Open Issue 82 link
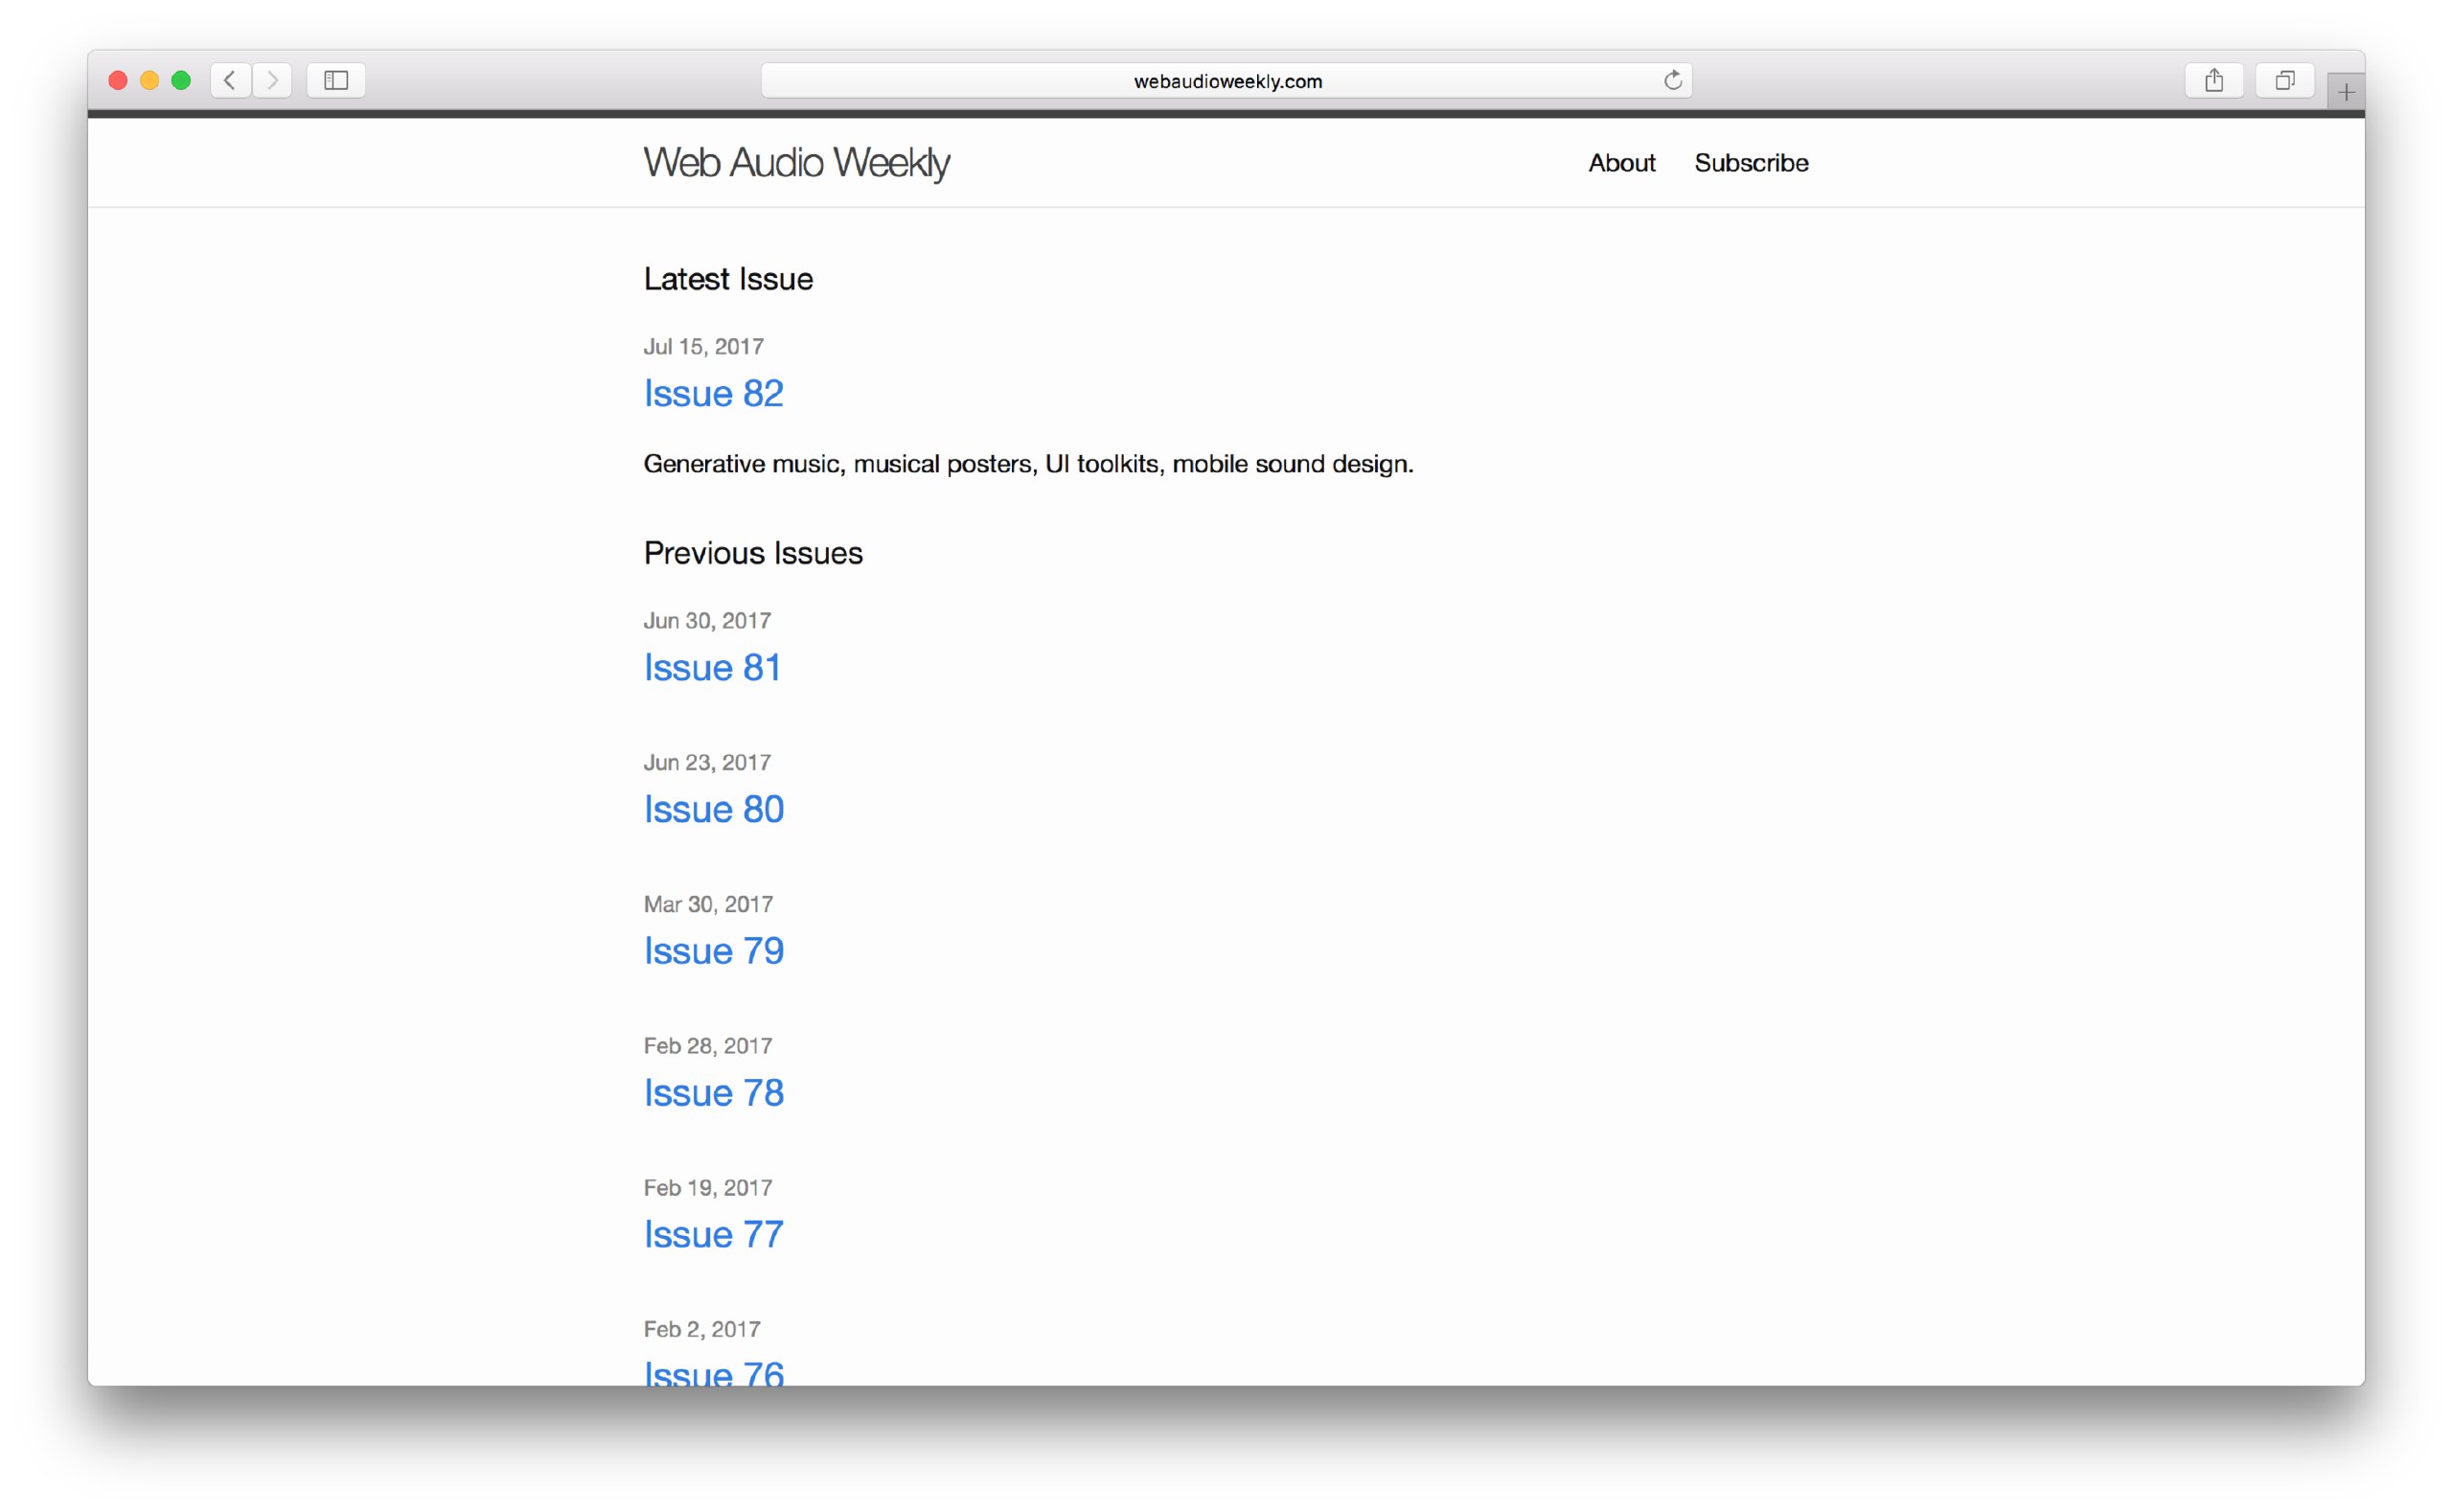 coord(713,393)
